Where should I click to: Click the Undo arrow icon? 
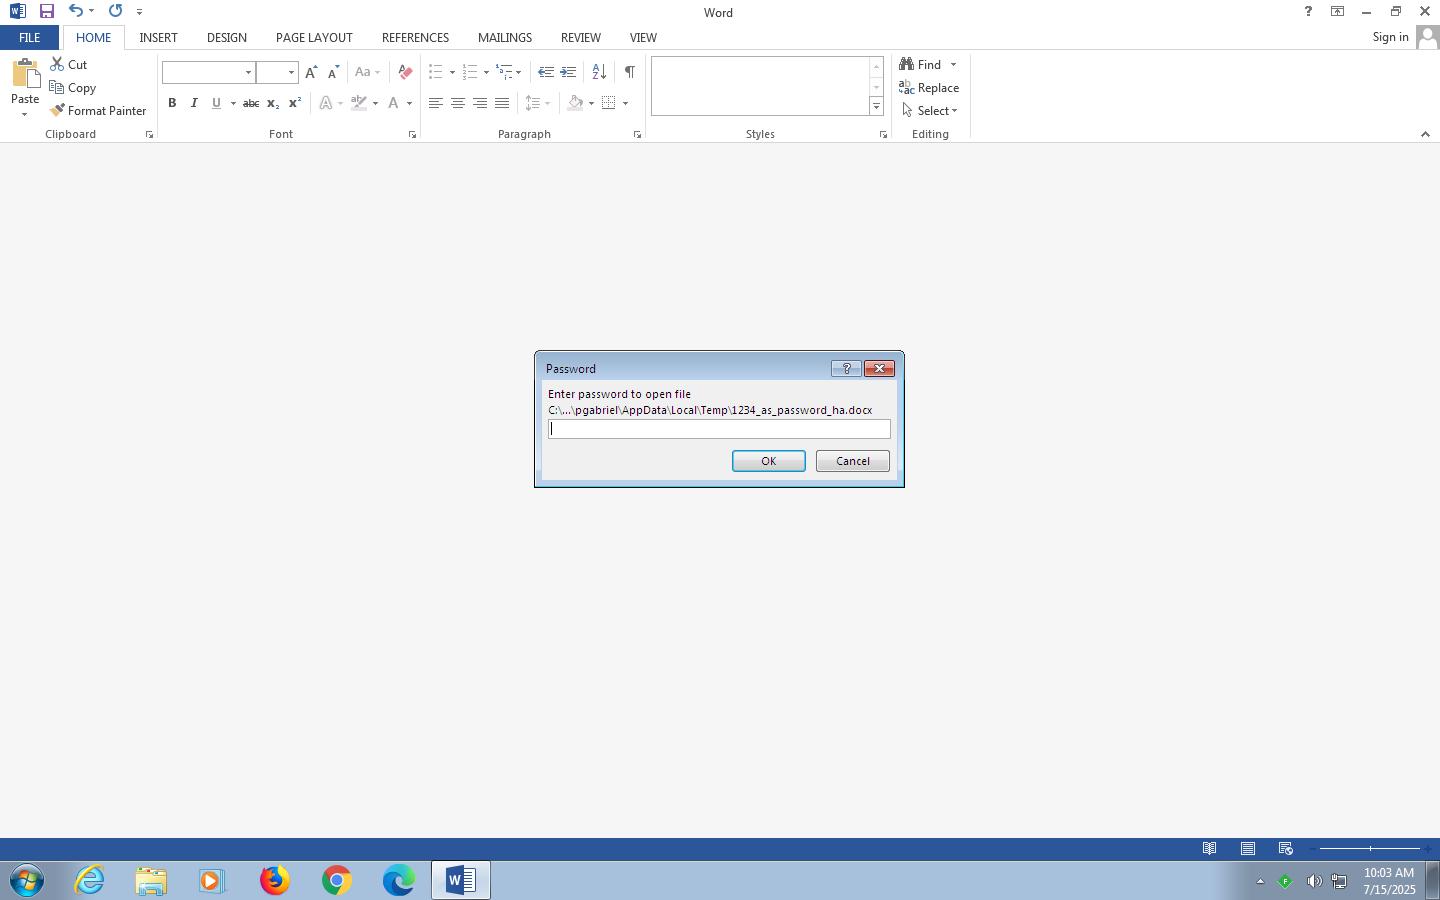click(x=76, y=11)
